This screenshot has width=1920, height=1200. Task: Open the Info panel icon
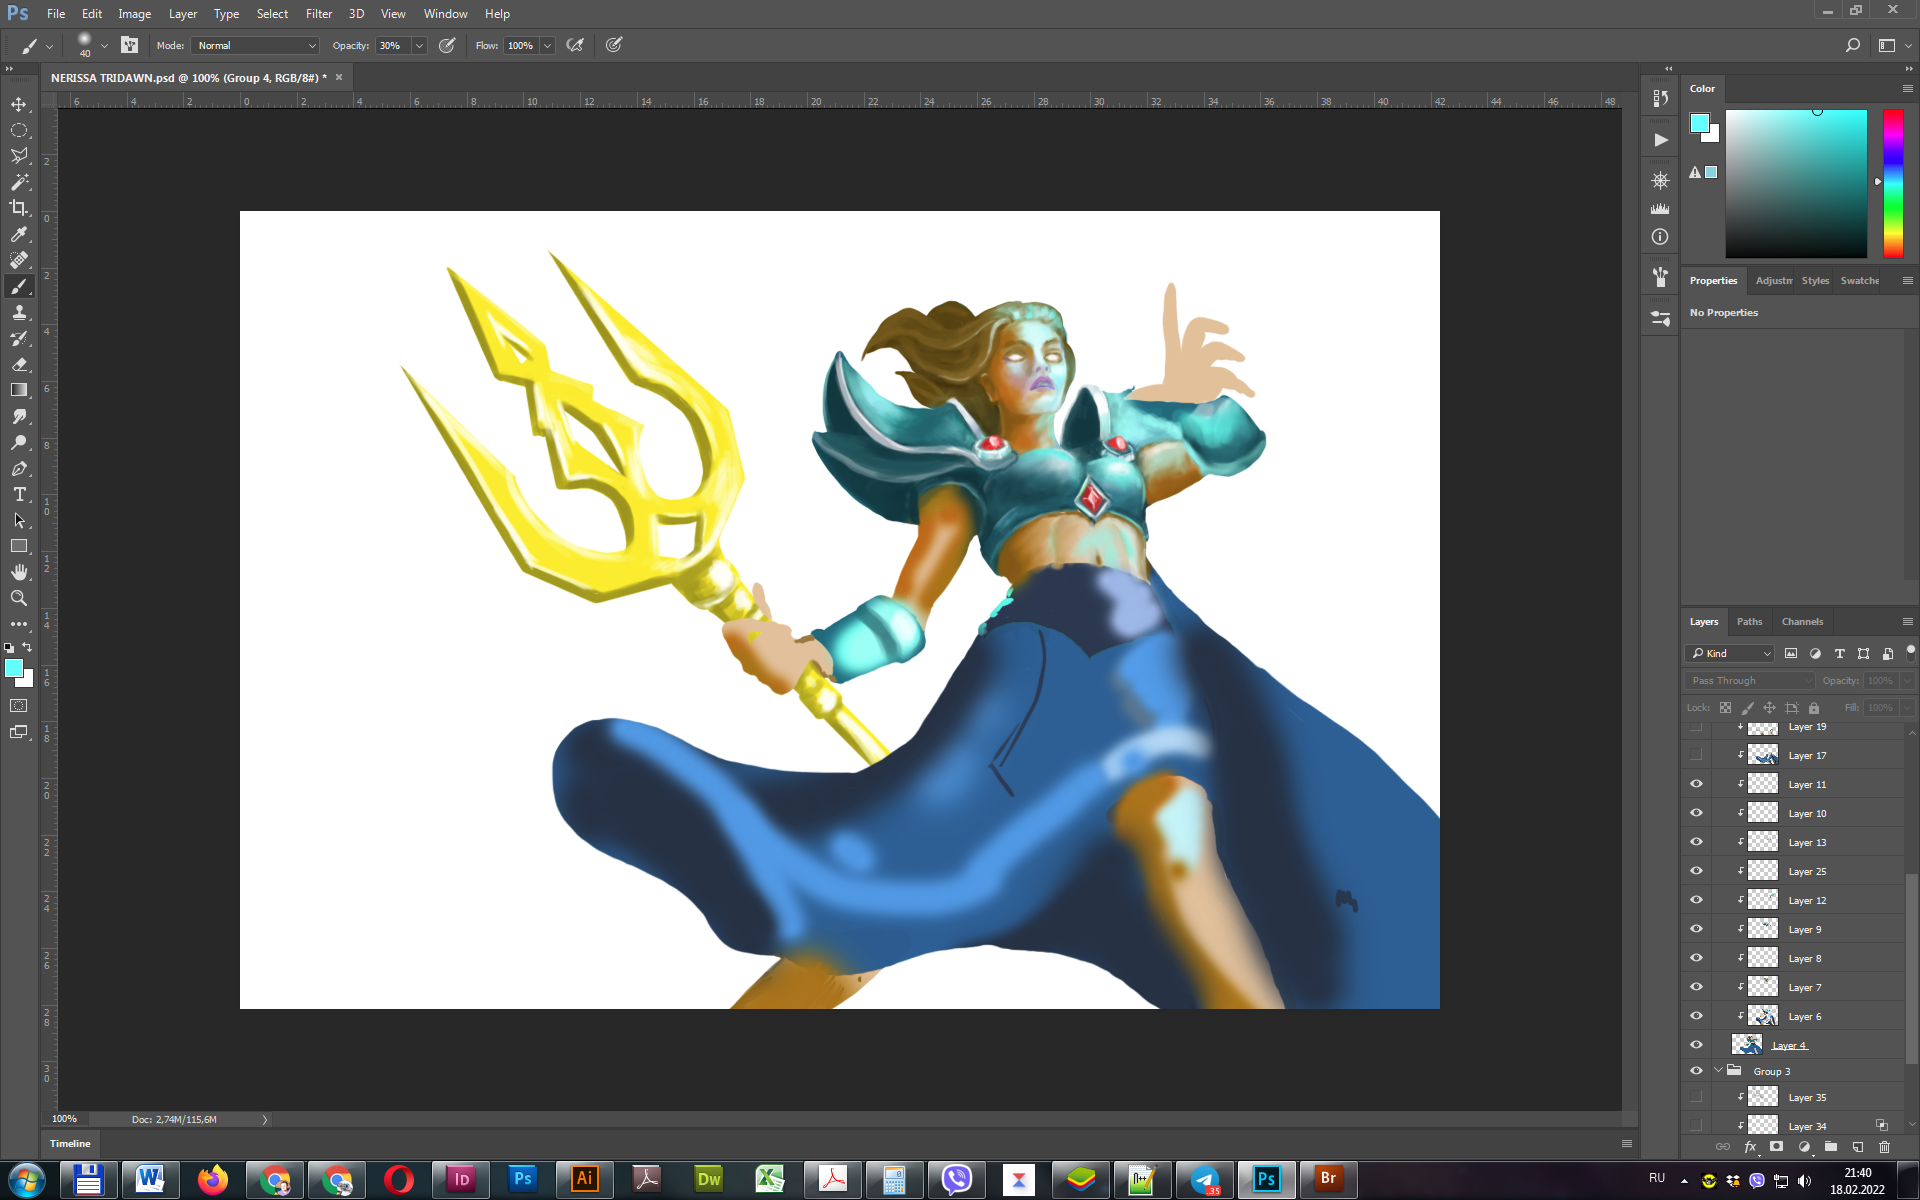tap(1660, 237)
